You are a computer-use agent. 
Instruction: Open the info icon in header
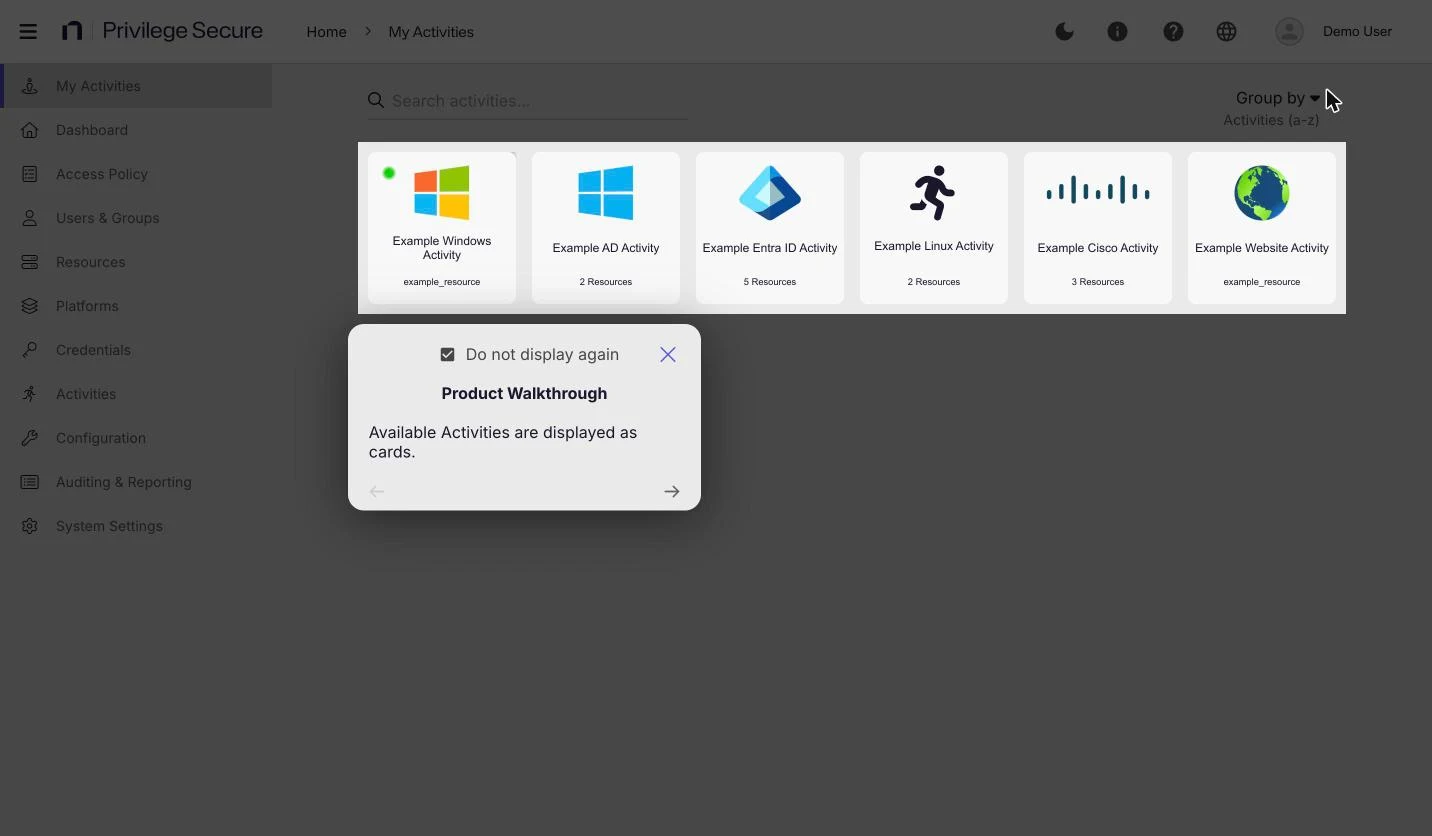1118,31
